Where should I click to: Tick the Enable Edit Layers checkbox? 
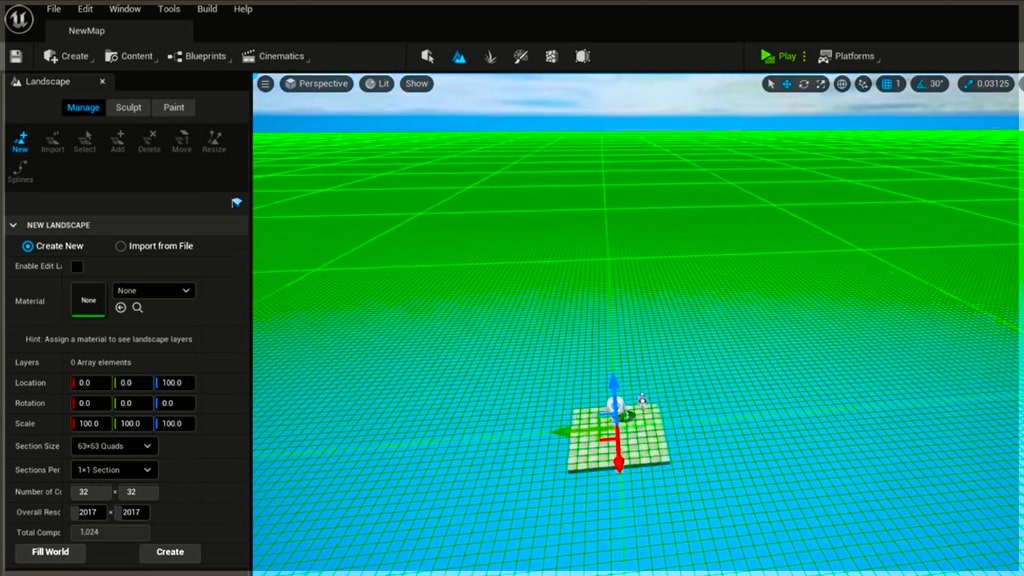point(77,266)
